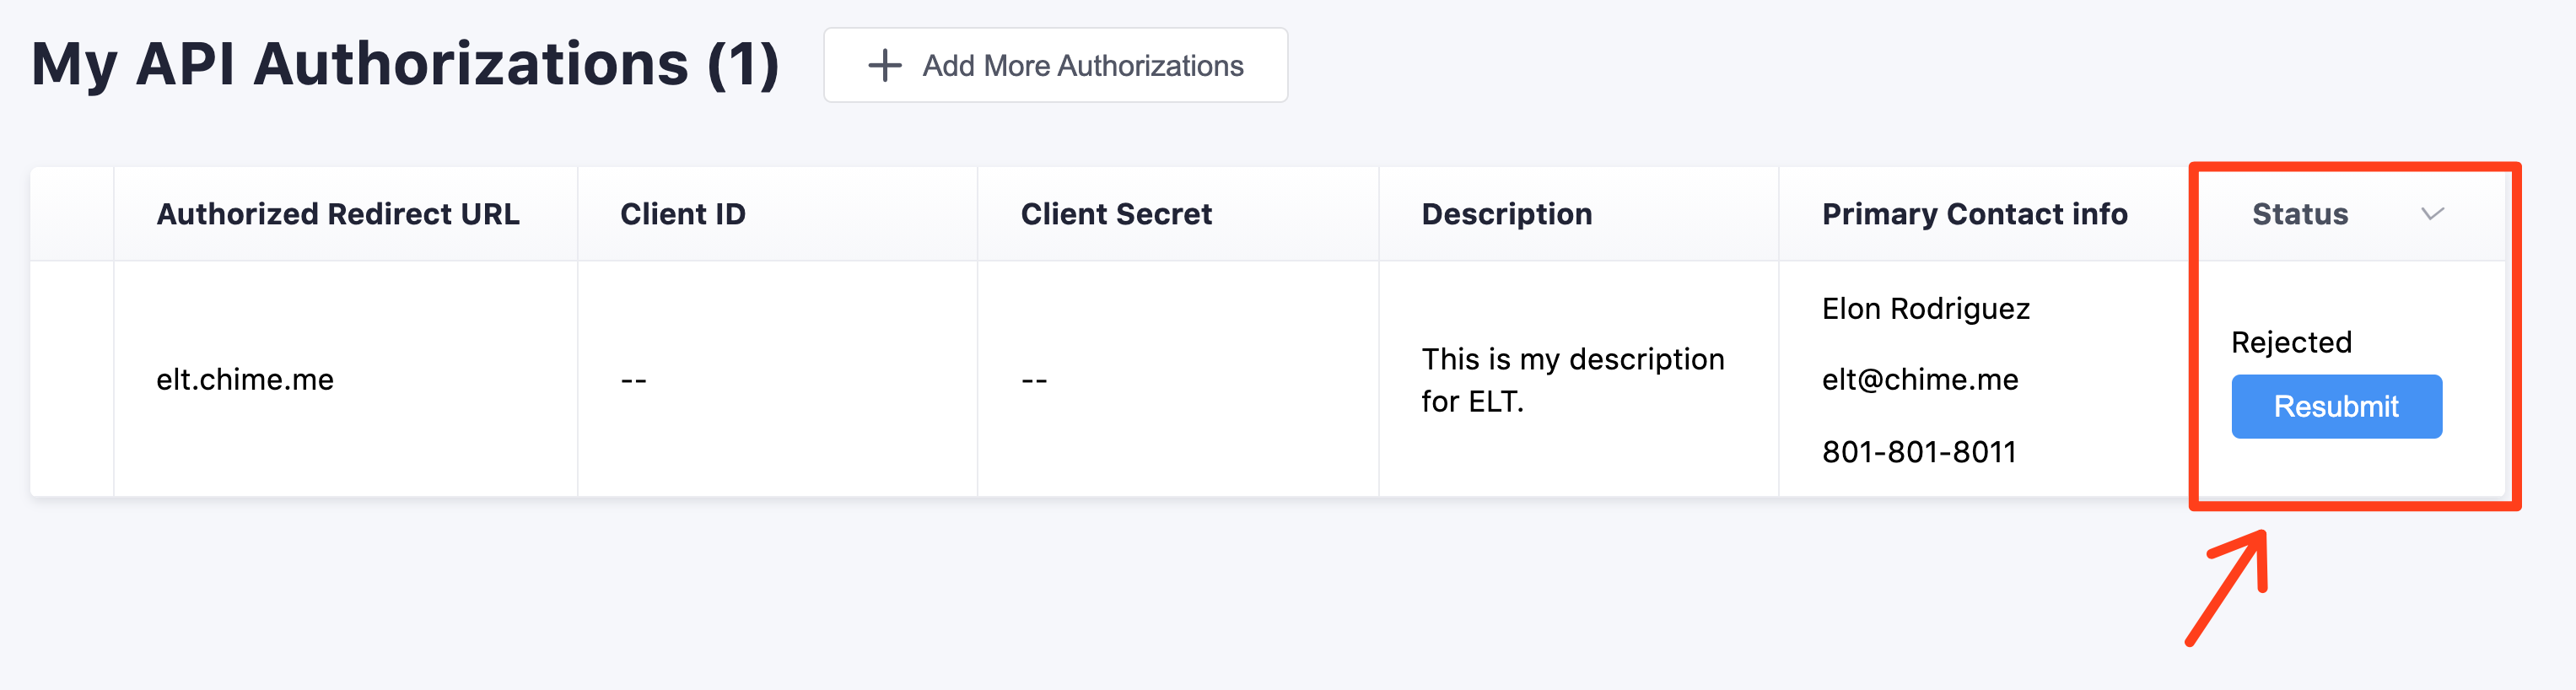Click the phone number 801-801-8011
2576x690 pixels.
(x=1918, y=452)
